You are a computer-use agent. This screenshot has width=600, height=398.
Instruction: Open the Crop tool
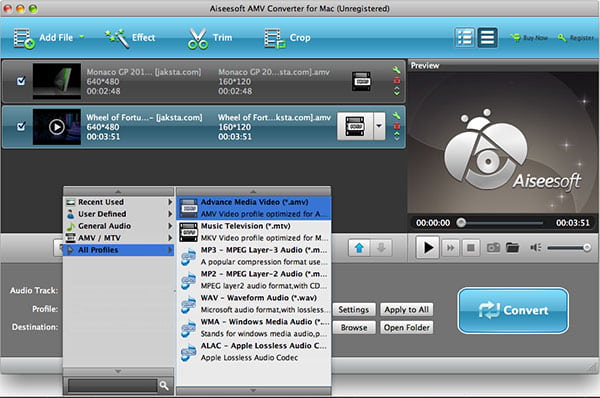tap(287, 38)
